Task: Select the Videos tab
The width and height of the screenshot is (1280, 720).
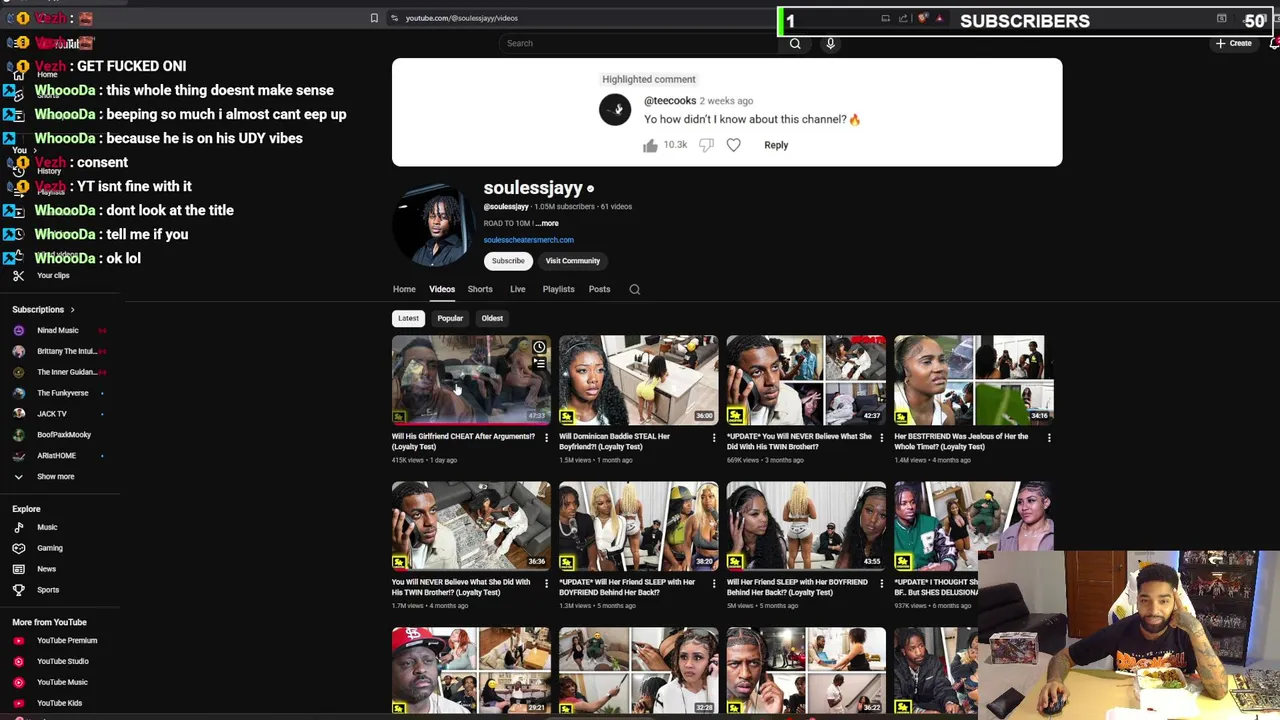Action: click(442, 289)
